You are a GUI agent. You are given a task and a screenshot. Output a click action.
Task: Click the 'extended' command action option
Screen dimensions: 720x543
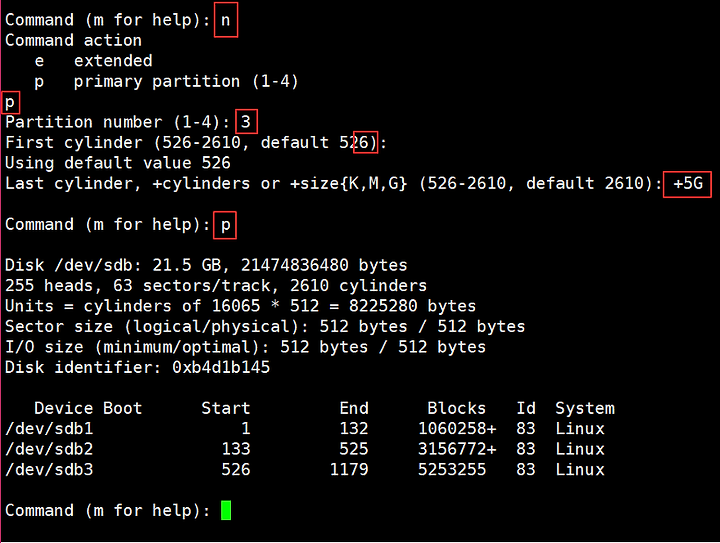(113, 61)
